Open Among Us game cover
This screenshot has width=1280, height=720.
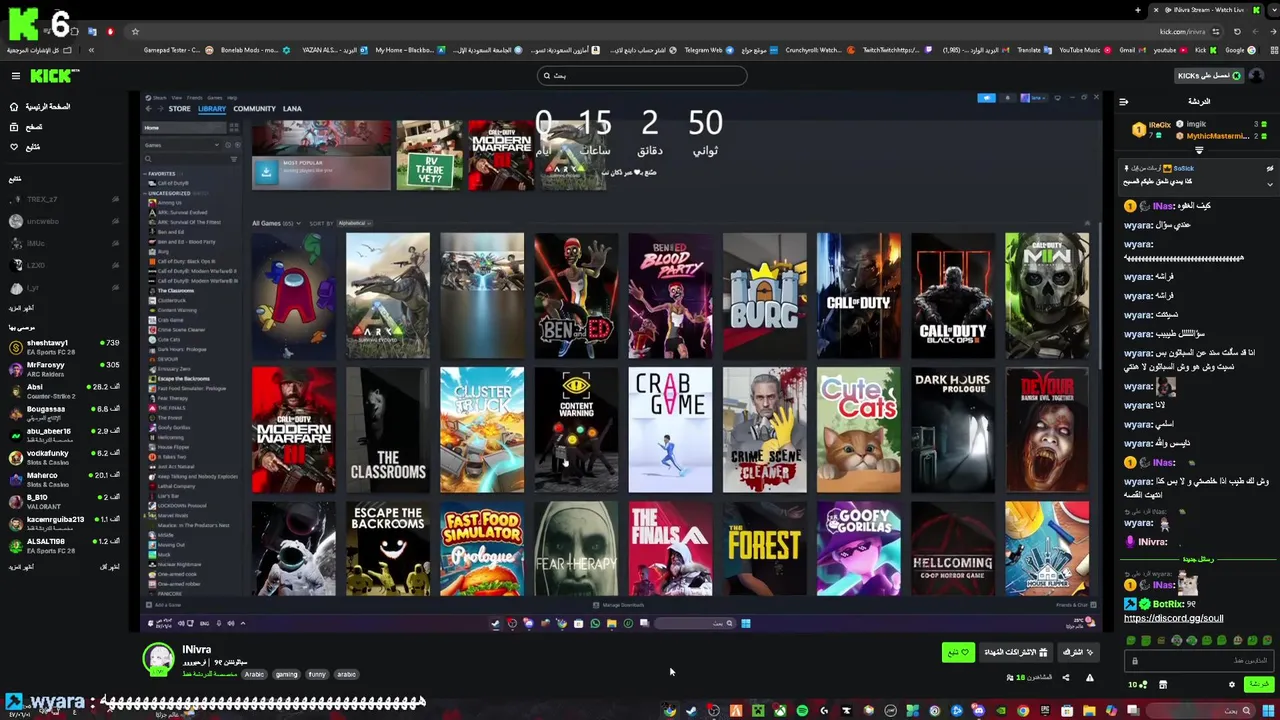point(293,296)
